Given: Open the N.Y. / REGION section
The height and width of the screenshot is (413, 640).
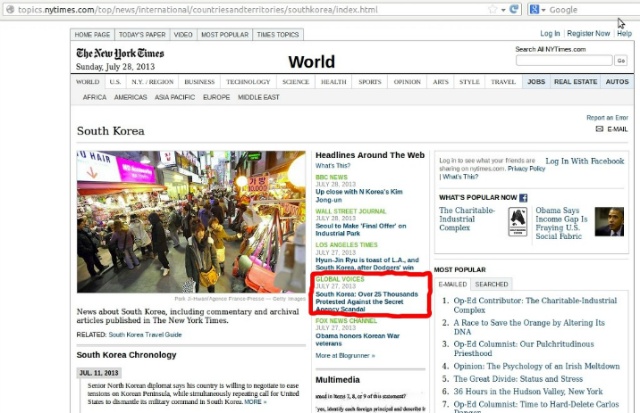Looking at the screenshot, I should tap(152, 82).
